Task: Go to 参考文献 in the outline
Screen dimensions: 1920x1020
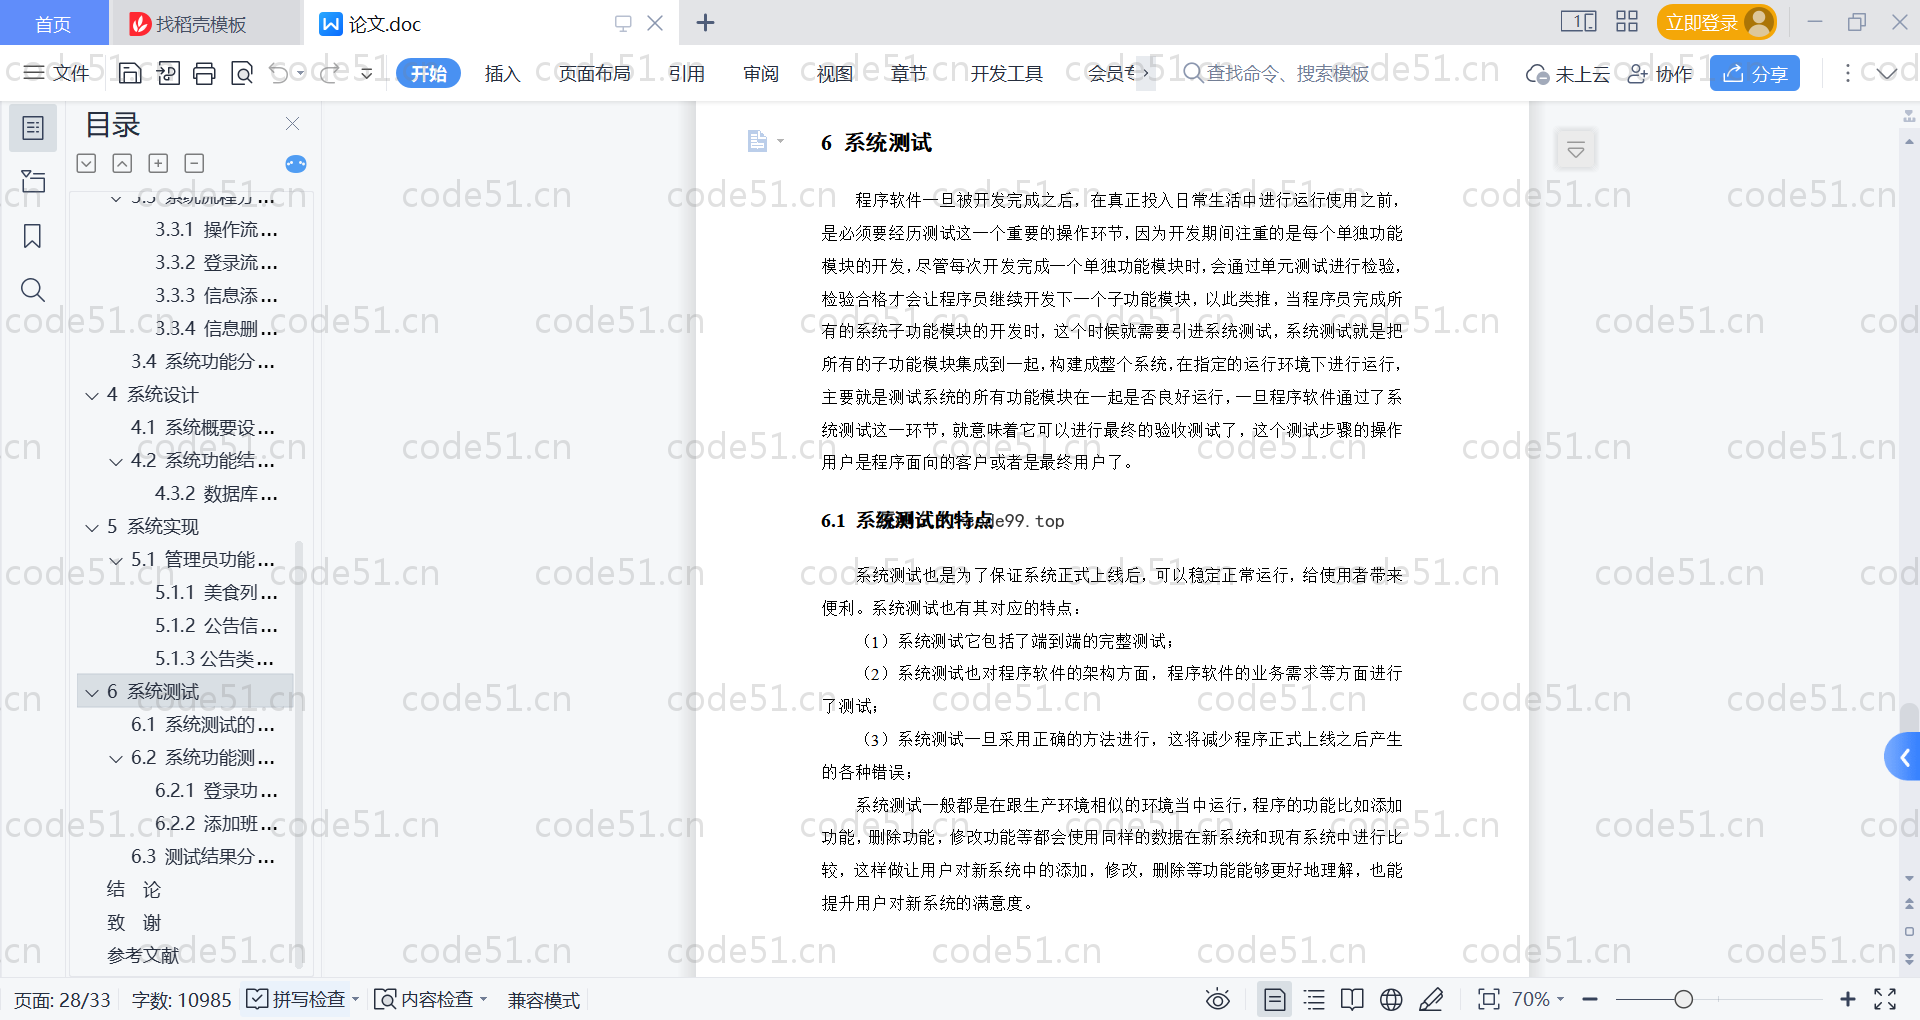Action: pos(143,956)
